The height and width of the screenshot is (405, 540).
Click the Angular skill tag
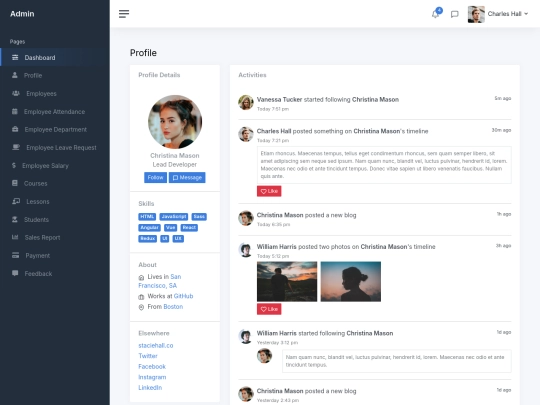[149, 228]
